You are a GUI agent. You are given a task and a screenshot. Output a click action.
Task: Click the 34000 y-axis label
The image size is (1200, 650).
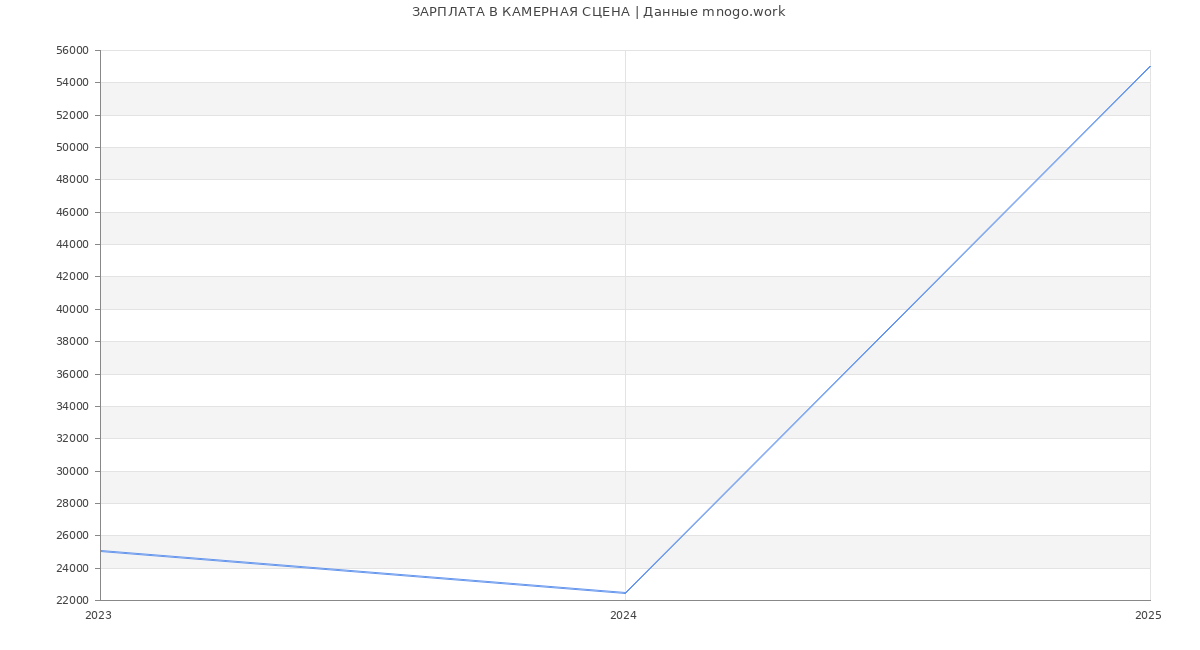[x=72, y=407]
